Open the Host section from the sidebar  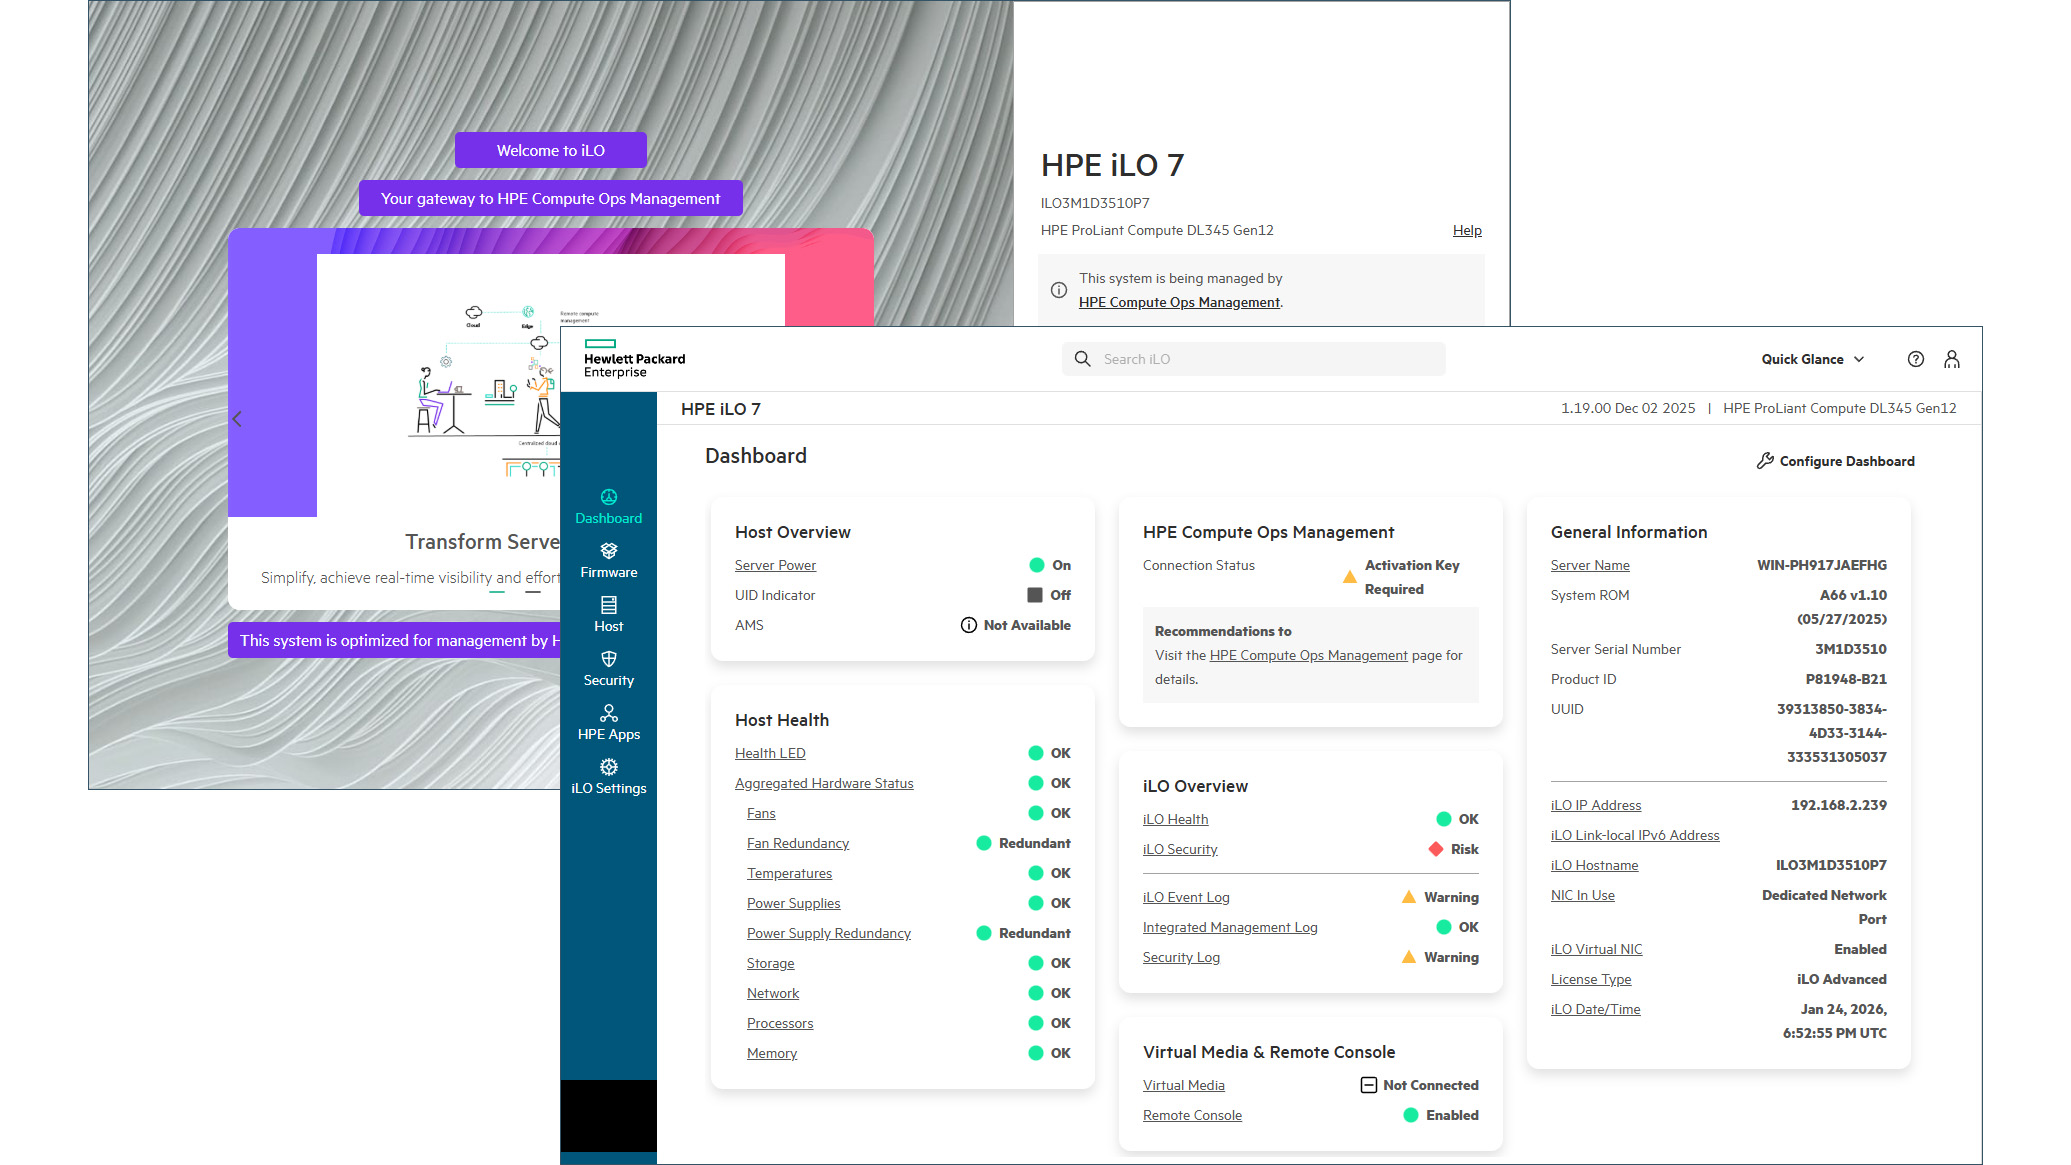(x=609, y=614)
